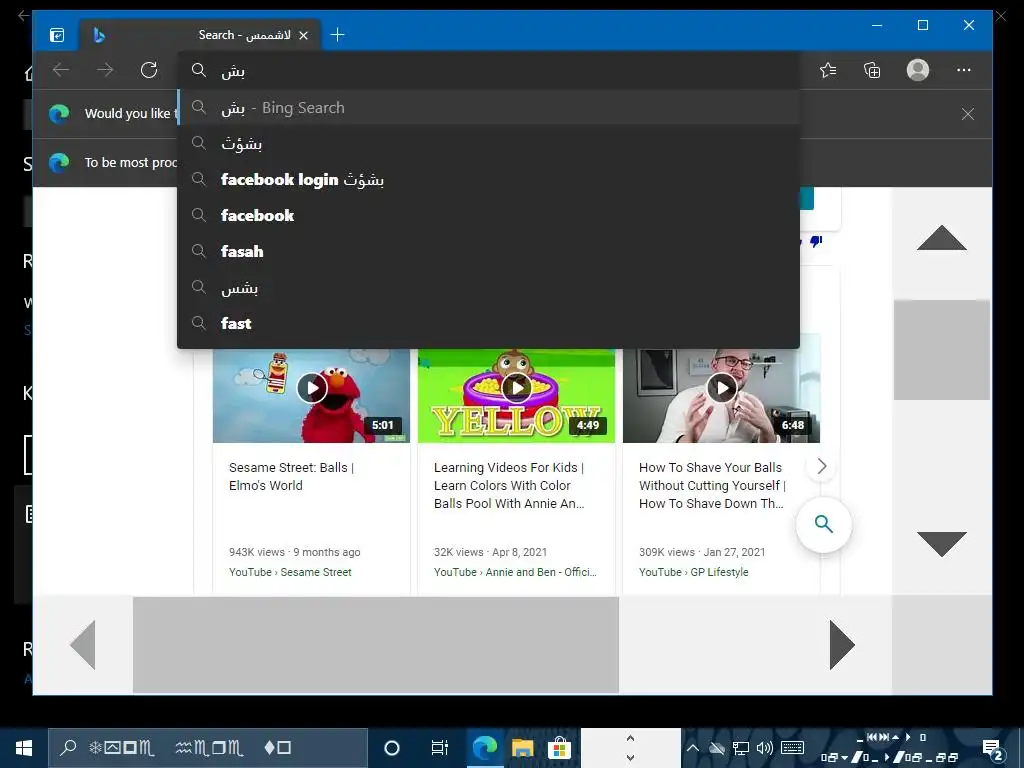1024x768 pixels.
Task: Open the tab actions menu icon
Action: pos(57,35)
